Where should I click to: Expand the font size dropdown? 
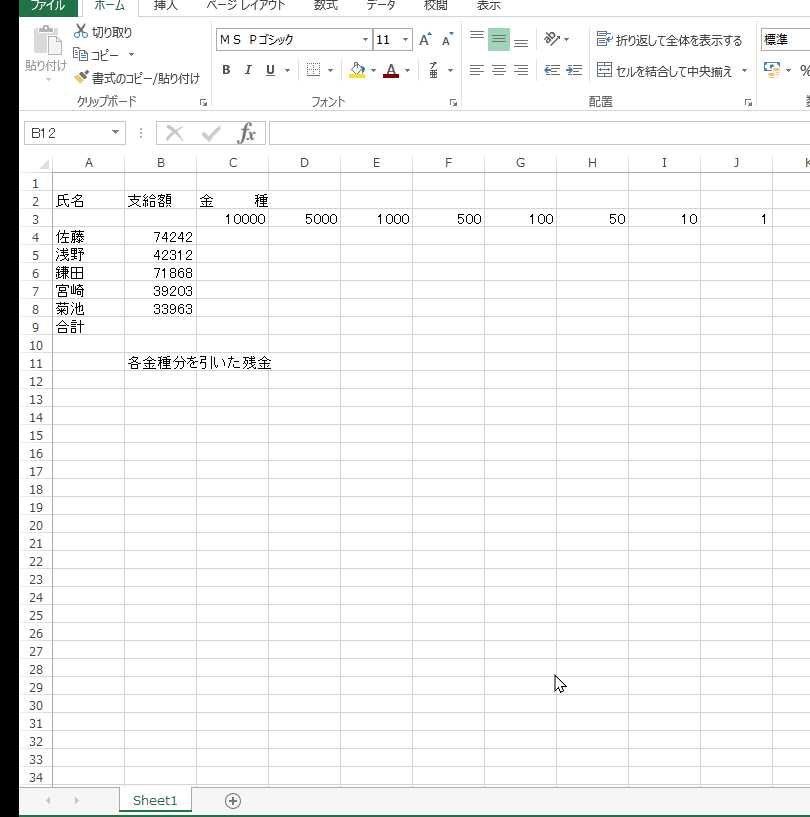click(x=405, y=40)
